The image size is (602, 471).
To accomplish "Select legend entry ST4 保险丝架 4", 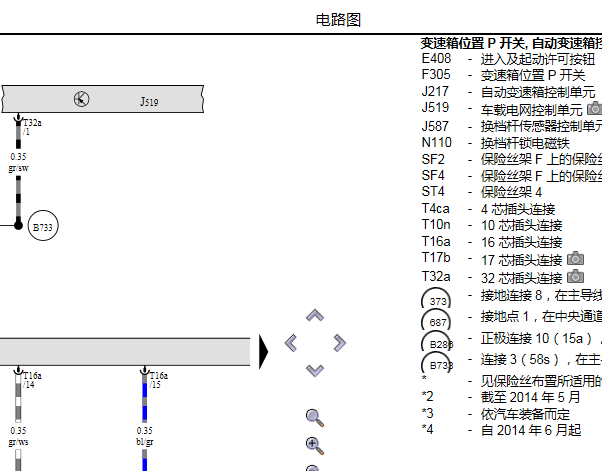I will point(481,192).
